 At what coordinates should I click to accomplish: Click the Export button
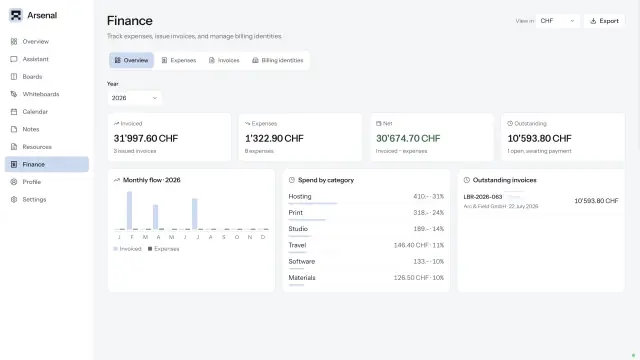(604, 21)
